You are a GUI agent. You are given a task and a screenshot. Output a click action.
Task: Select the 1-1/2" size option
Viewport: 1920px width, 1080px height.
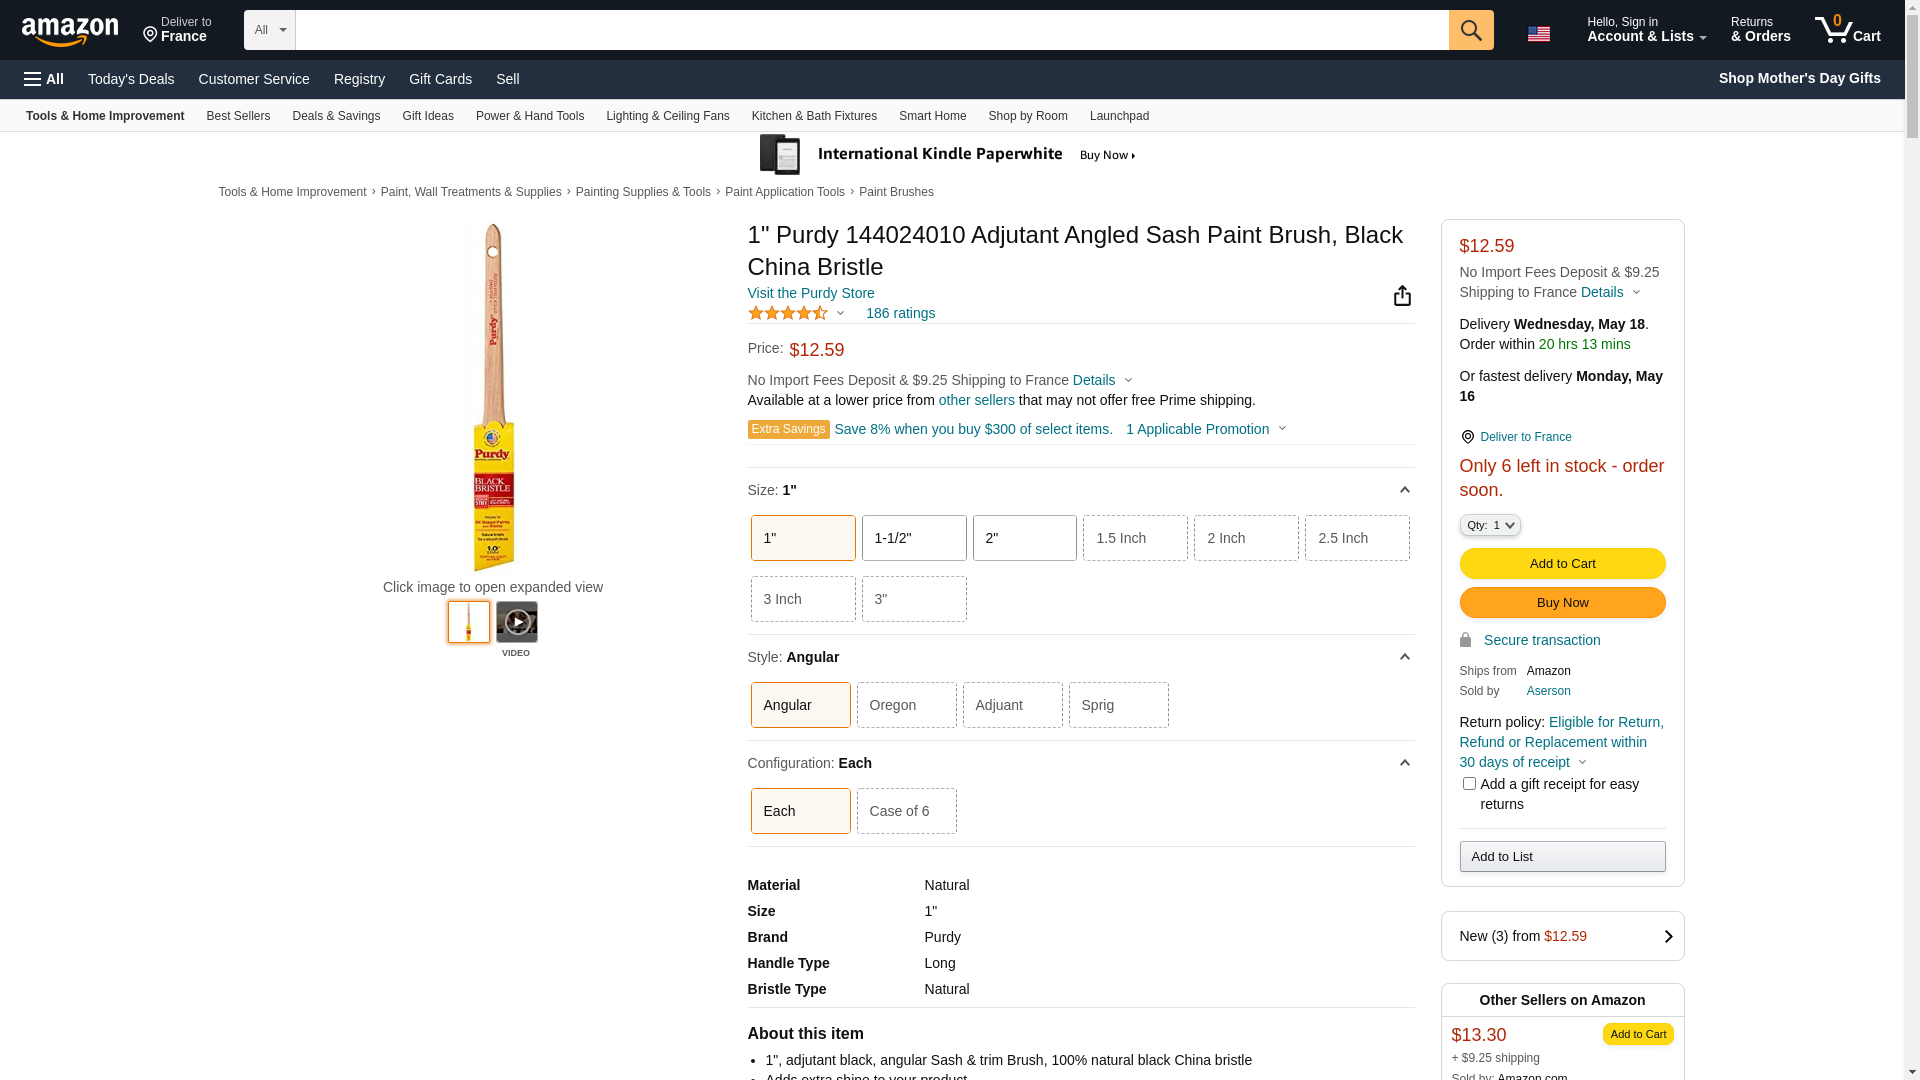[x=913, y=538]
